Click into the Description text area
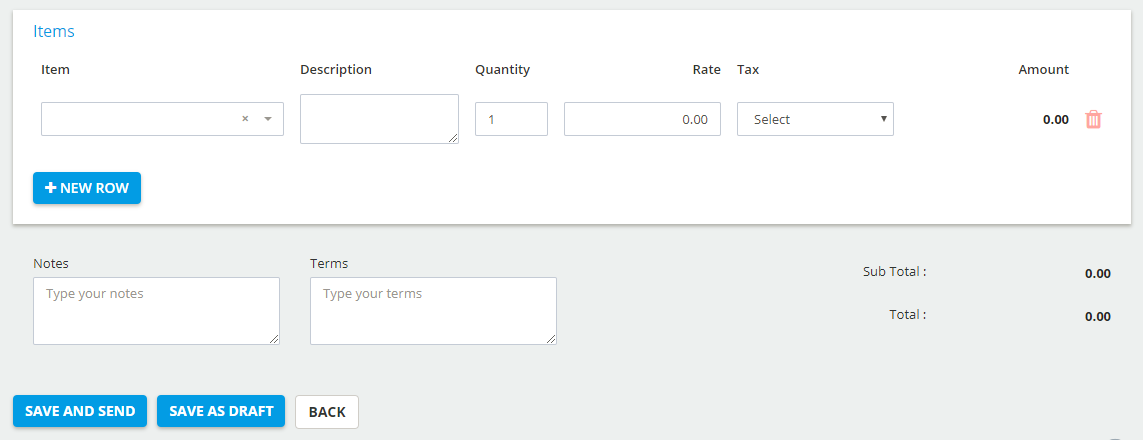 [379, 119]
